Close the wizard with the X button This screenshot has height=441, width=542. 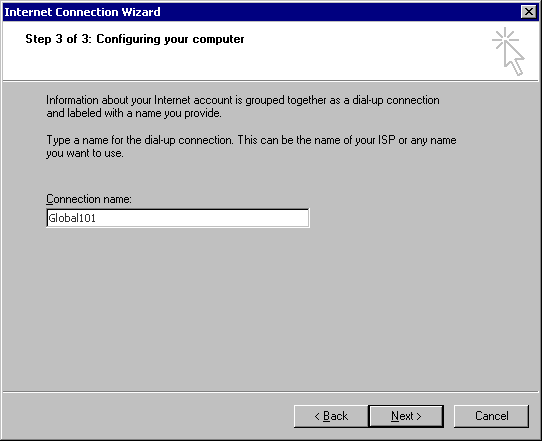pos(529,12)
